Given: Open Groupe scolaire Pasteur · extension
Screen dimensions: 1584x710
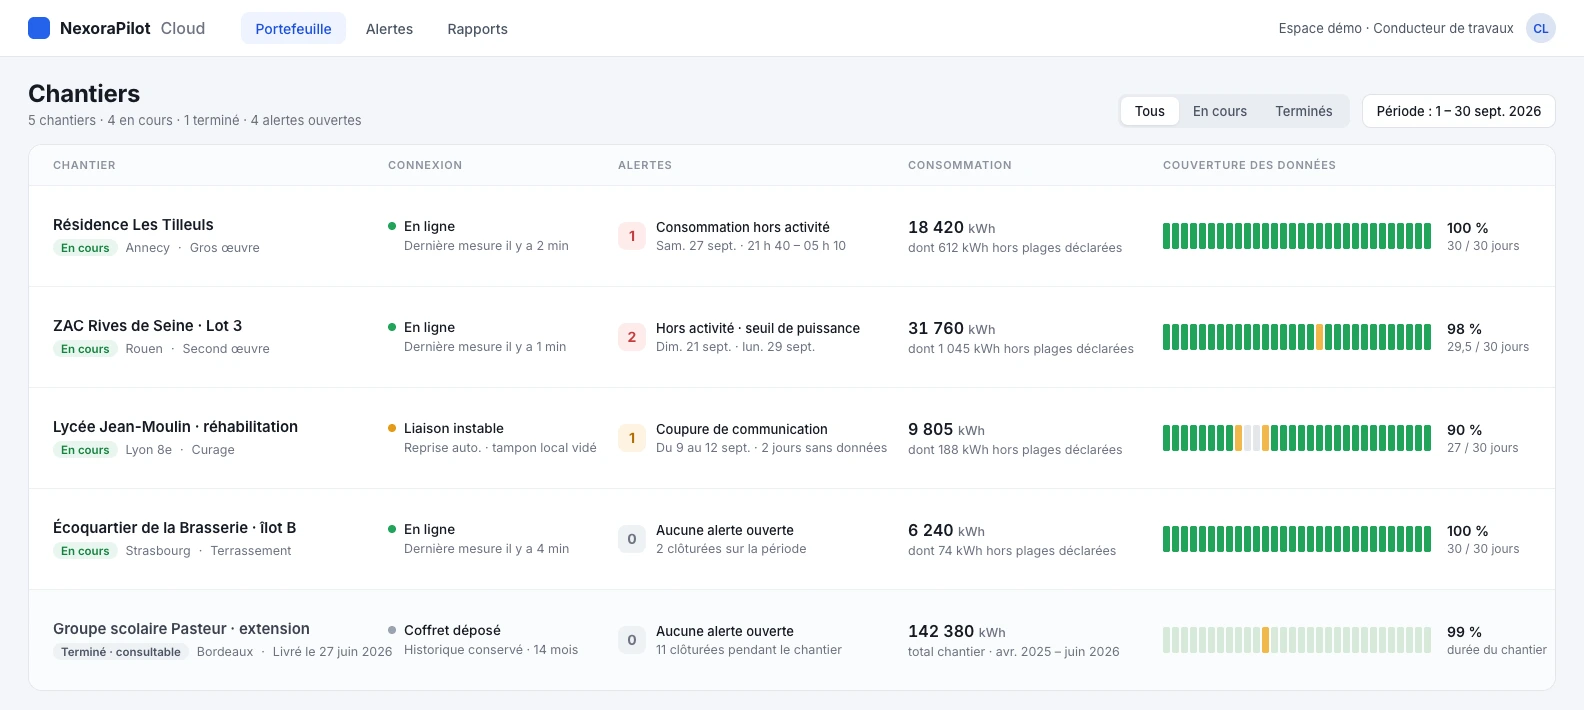Looking at the screenshot, I should tap(181, 629).
